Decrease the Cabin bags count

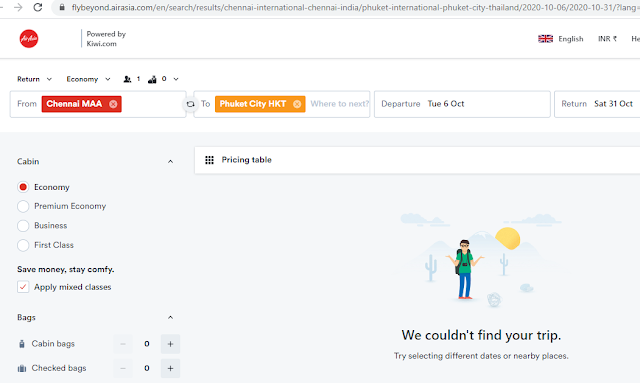[123, 344]
